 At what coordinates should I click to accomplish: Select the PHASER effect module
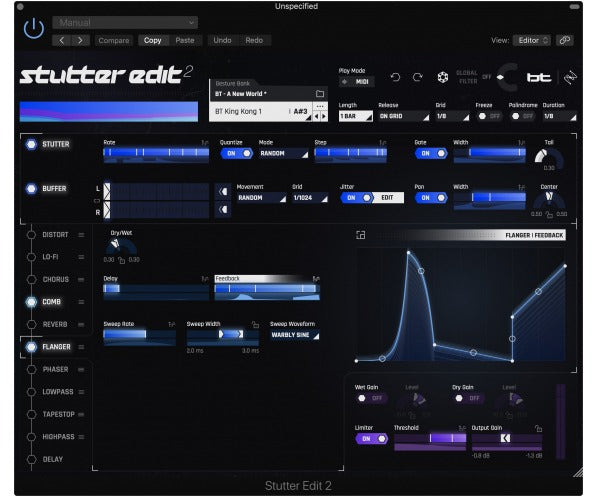click(x=55, y=369)
